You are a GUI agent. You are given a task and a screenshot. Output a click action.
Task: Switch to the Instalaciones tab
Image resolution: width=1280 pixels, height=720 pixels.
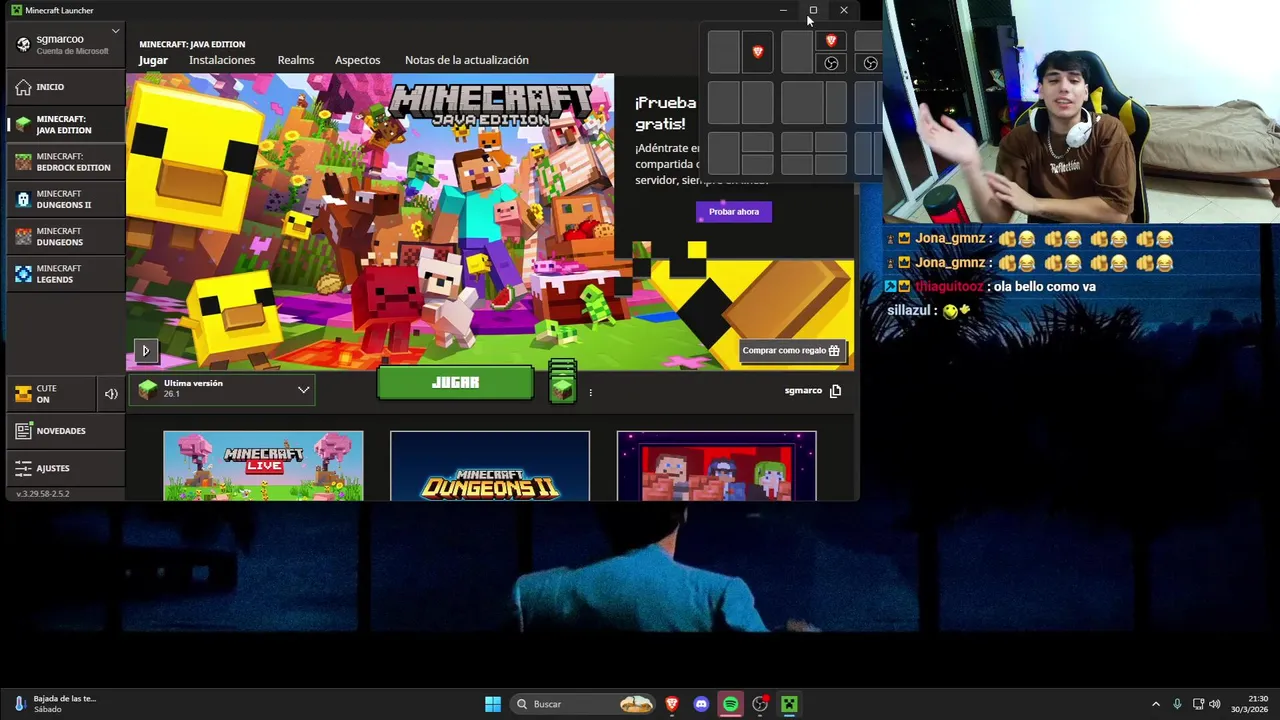(222, 60)
